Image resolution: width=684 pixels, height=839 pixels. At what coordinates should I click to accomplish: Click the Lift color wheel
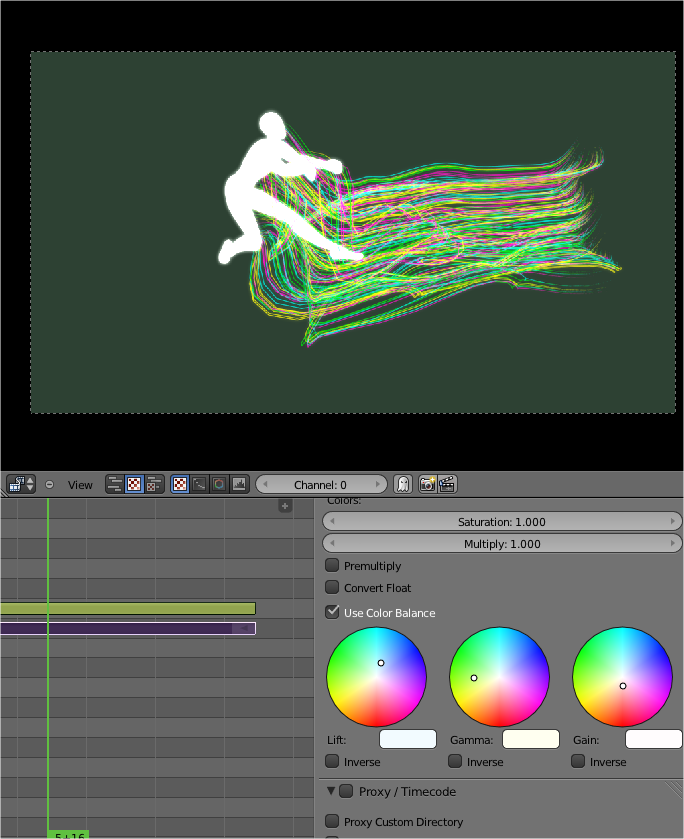pos(376,677)
